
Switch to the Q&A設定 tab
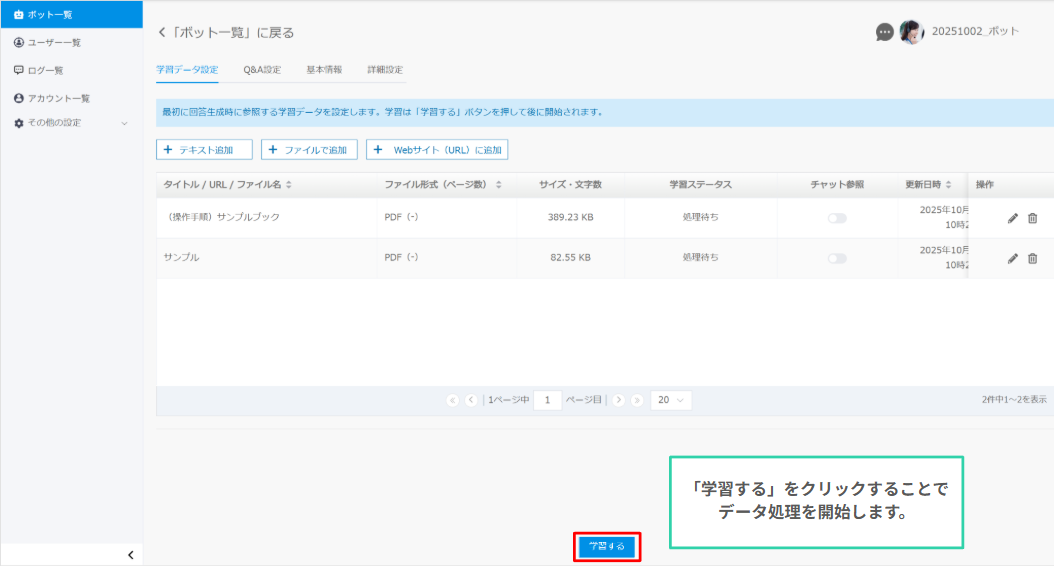coord(262,70)
